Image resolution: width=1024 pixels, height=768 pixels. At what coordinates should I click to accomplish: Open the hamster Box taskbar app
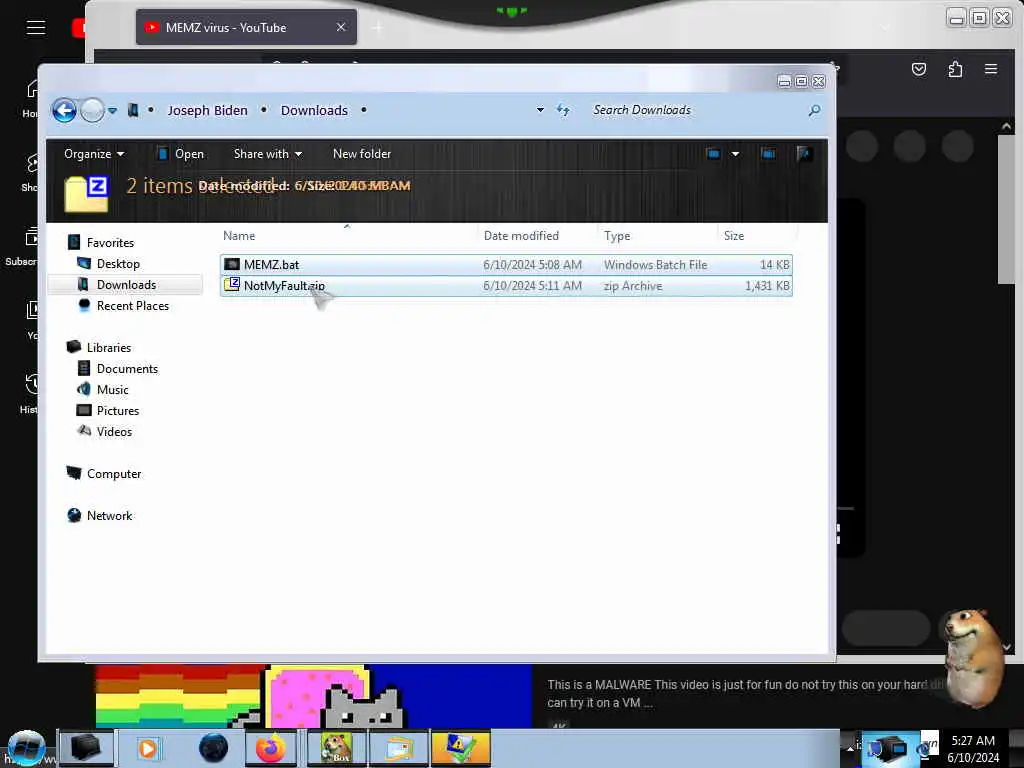(336, 748)
